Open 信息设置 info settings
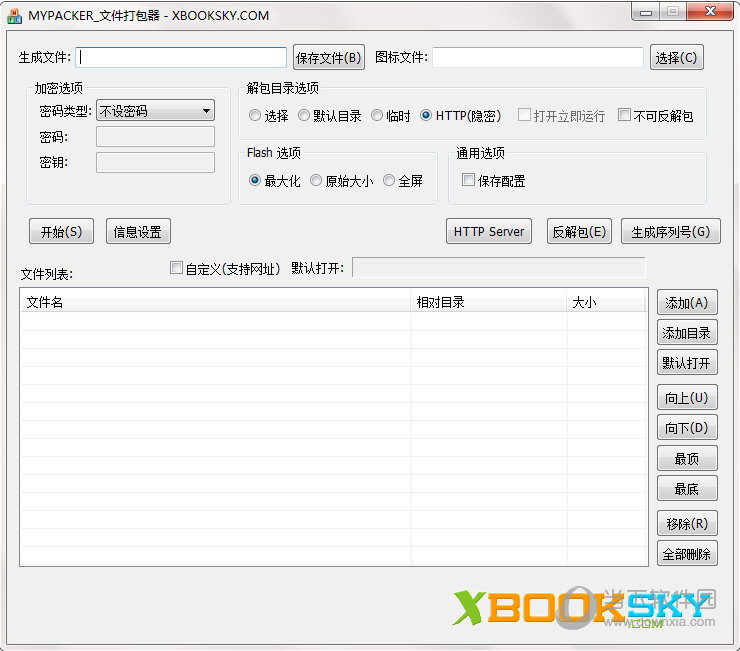The height and width of the screenshot is (651, 740). tap(138, 231)
